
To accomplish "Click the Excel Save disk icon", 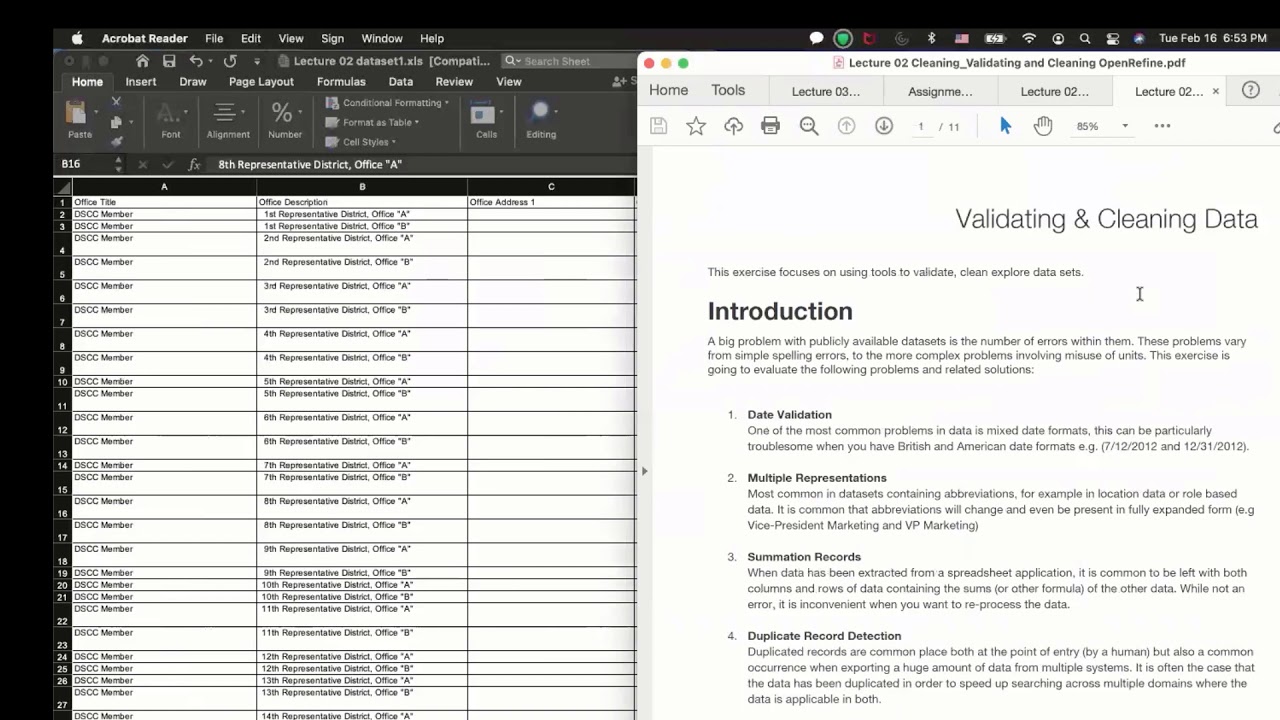I will coord(169,61).
